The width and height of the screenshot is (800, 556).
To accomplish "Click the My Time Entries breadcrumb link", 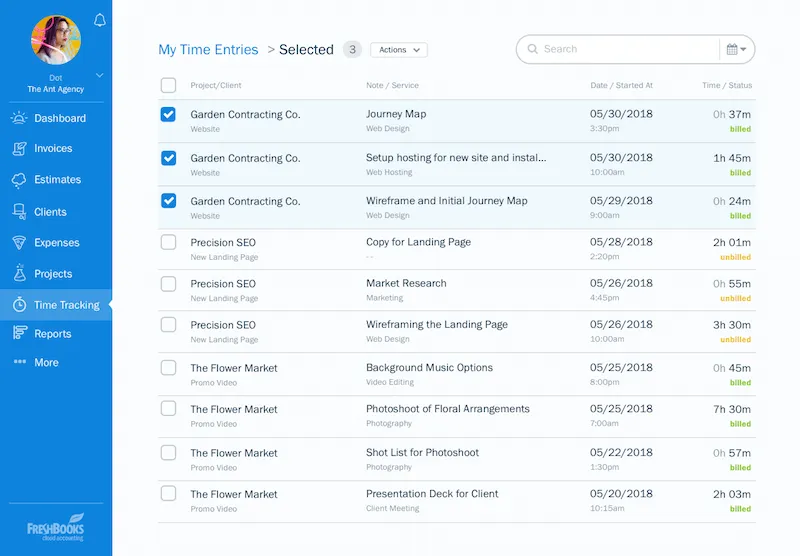I will click(x=208, y=50).
